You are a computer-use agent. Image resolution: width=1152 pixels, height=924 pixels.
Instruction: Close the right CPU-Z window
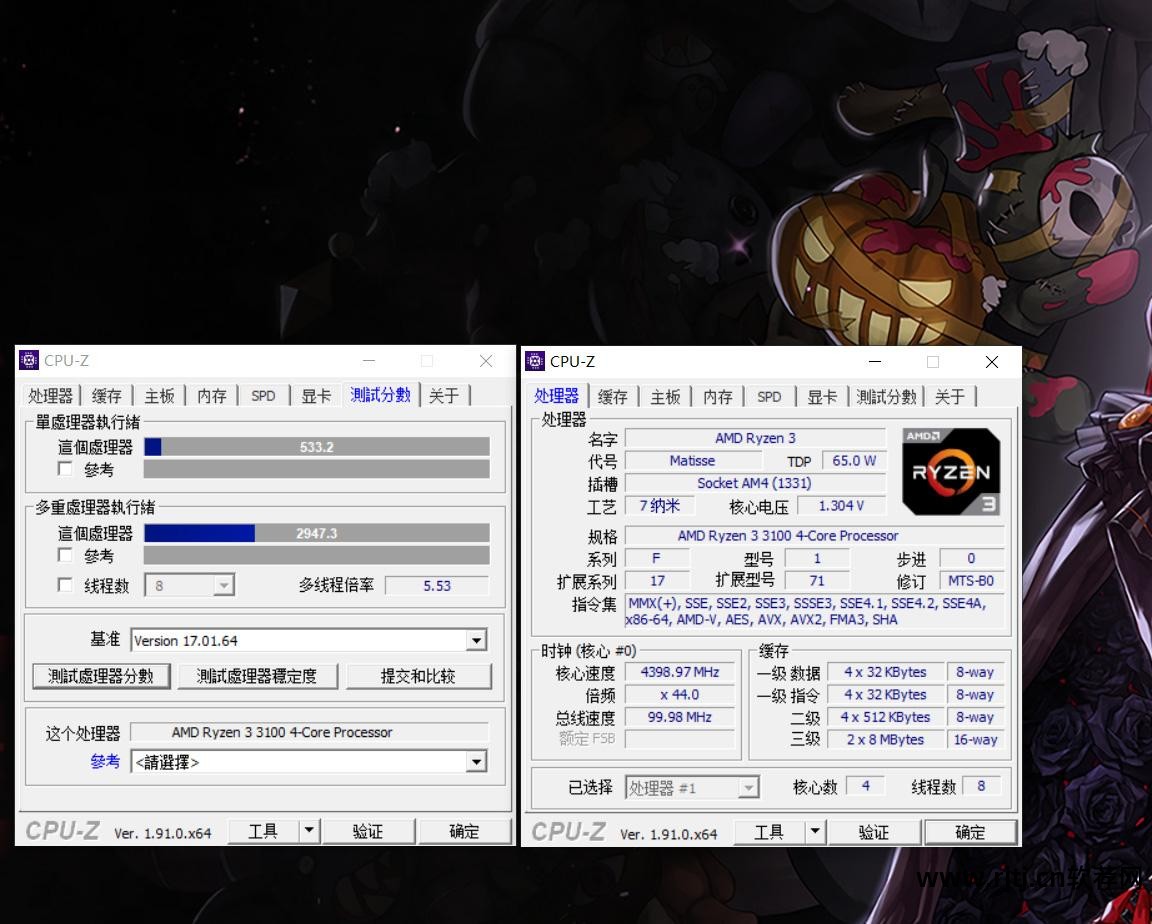pos(991,362)
